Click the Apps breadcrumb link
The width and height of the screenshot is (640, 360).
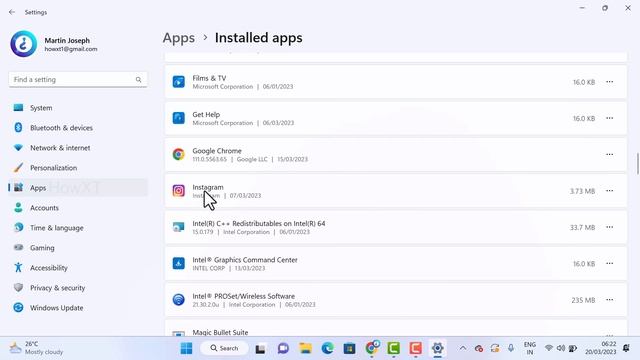(x=179, y=38)
